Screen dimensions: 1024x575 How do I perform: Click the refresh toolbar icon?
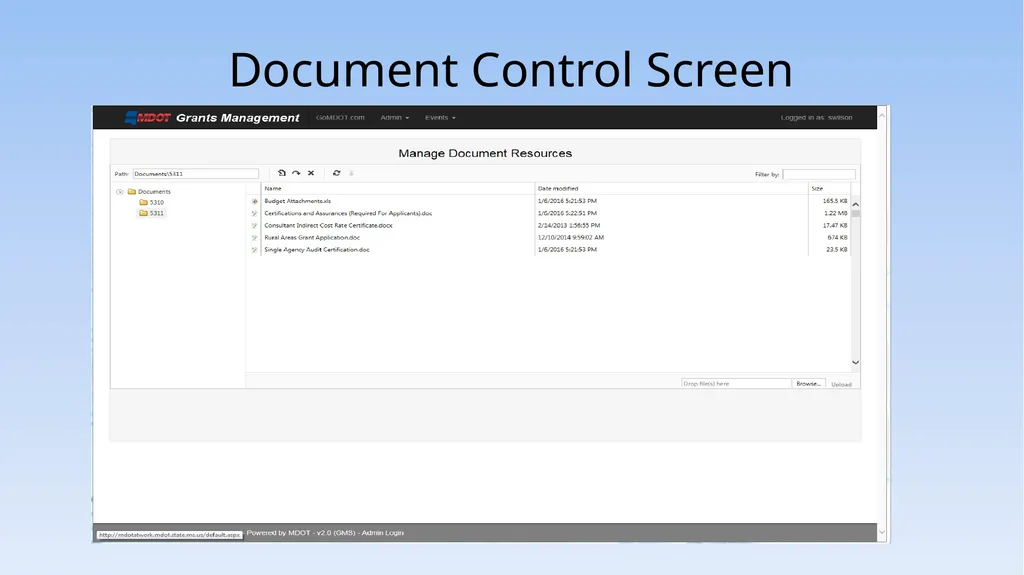336,173
